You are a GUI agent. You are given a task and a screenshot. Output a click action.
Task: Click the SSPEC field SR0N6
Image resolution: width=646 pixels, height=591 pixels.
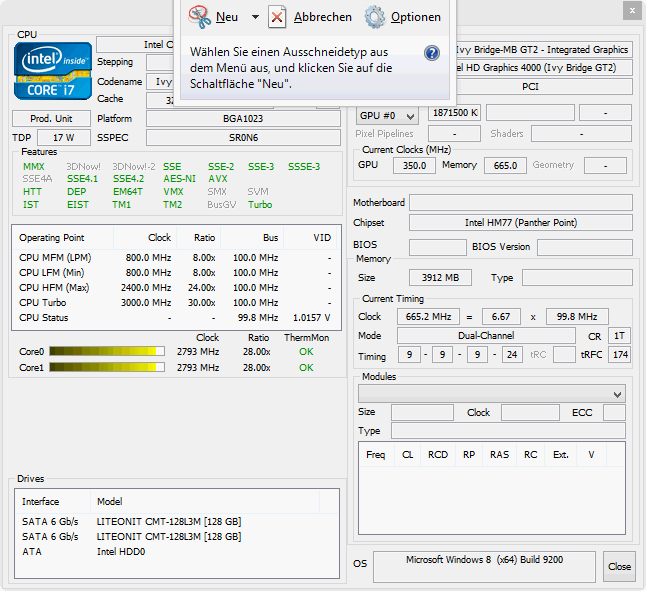(x=243, y=138)
